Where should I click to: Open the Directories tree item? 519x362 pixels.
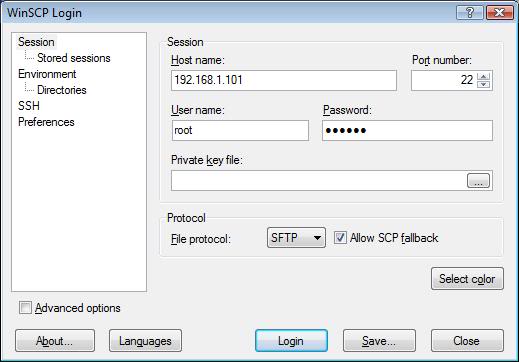(62, 90)
